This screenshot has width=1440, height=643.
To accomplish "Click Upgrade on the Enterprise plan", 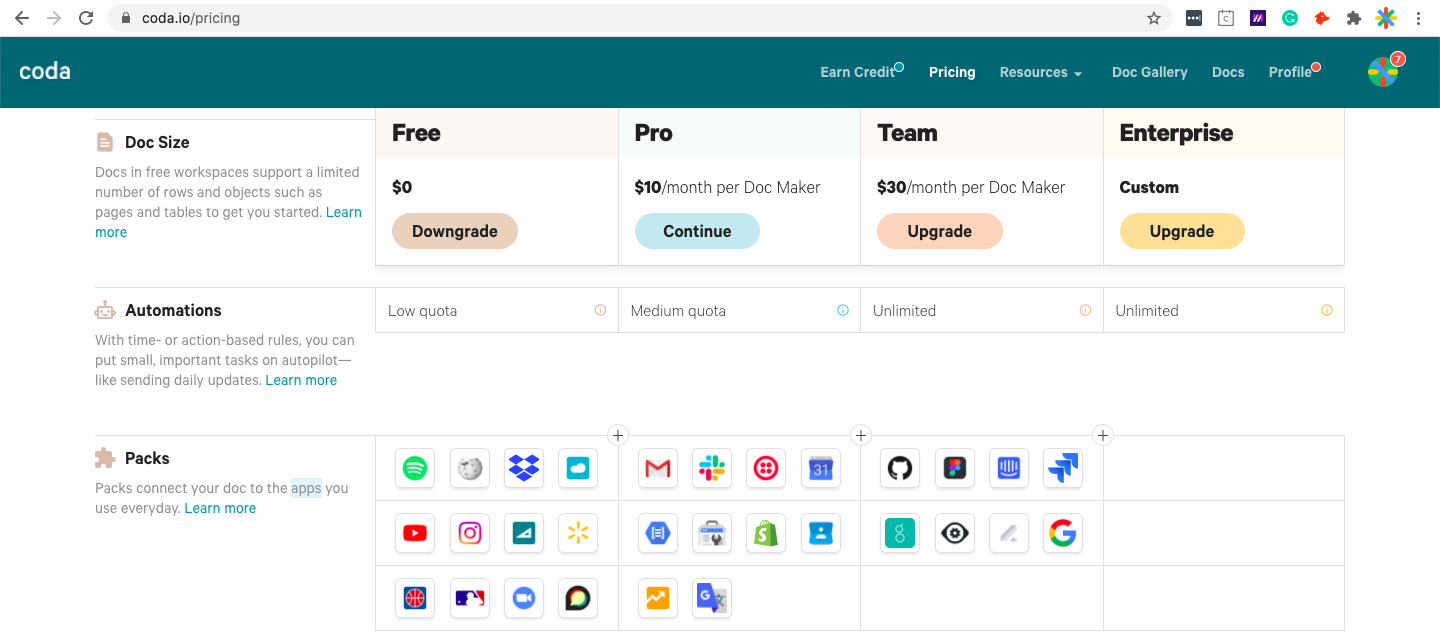I will coord(1182,231).
